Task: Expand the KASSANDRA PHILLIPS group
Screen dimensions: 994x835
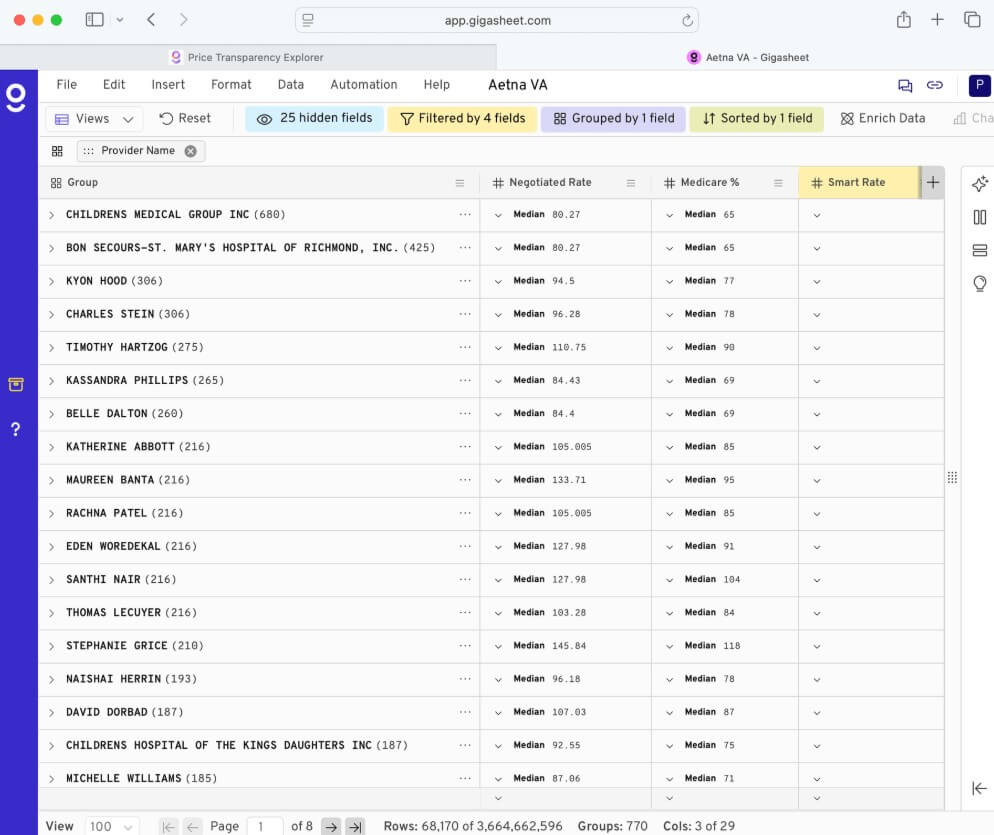Action: pyautogui.click(x=51, y=380)
